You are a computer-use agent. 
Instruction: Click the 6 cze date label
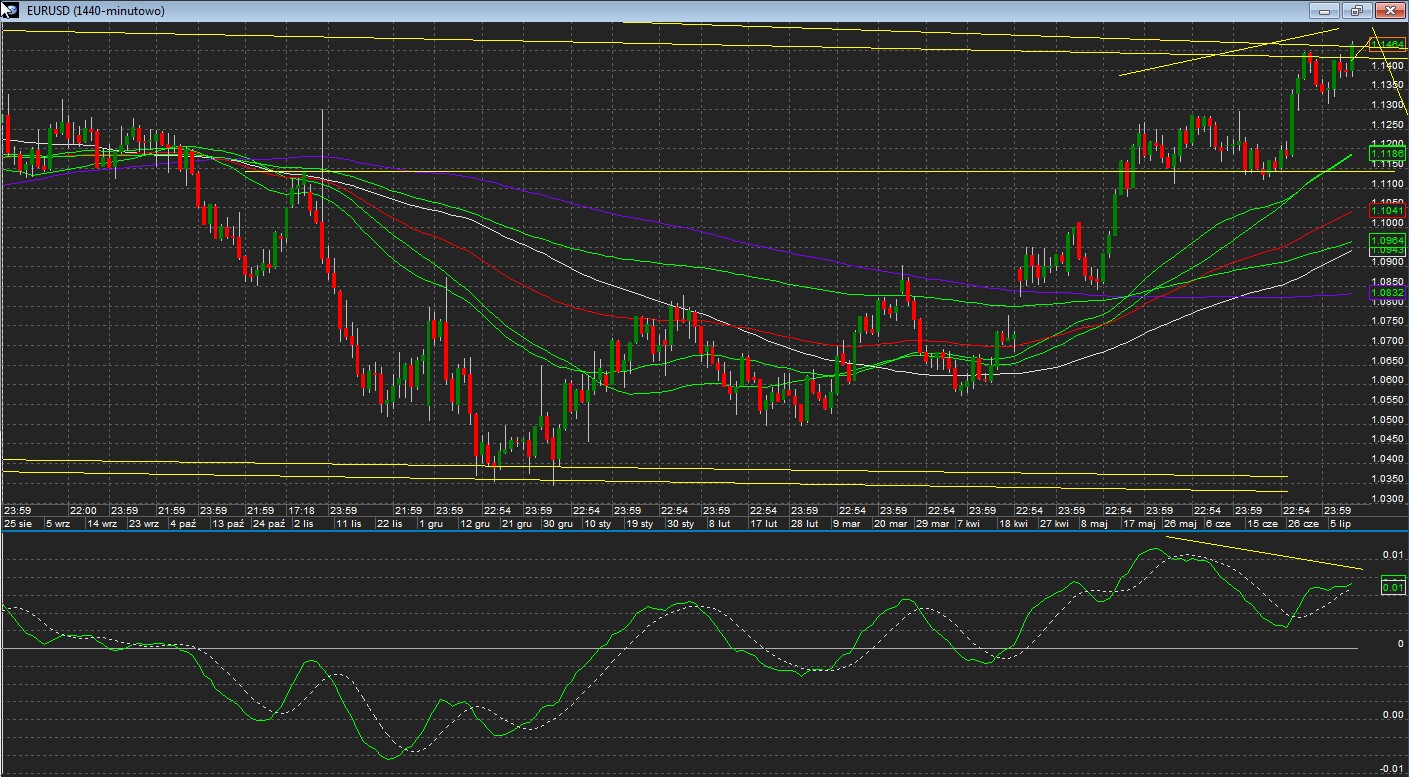coord(1218,523)
